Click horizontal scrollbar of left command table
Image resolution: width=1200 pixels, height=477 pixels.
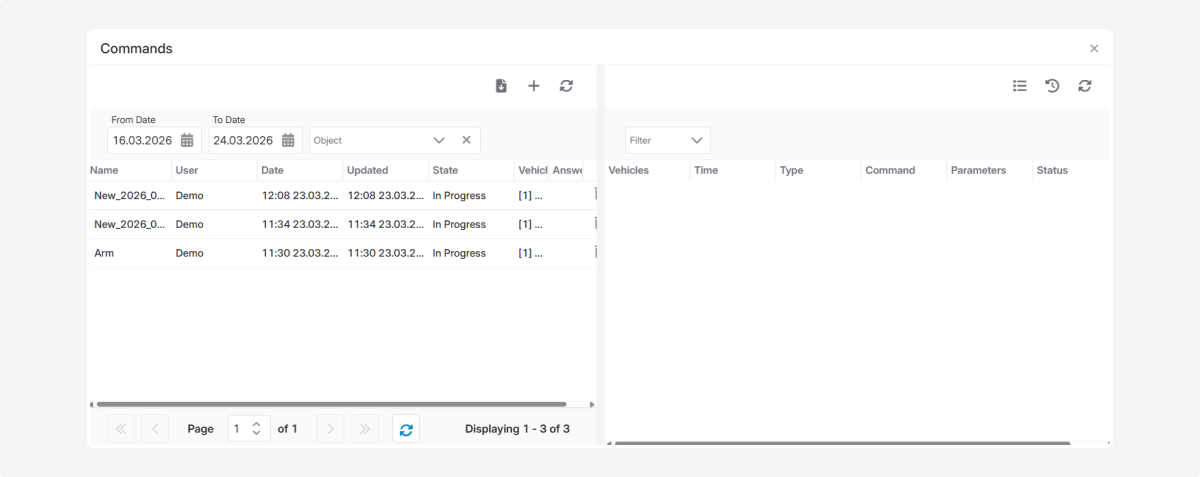point(330,405)
